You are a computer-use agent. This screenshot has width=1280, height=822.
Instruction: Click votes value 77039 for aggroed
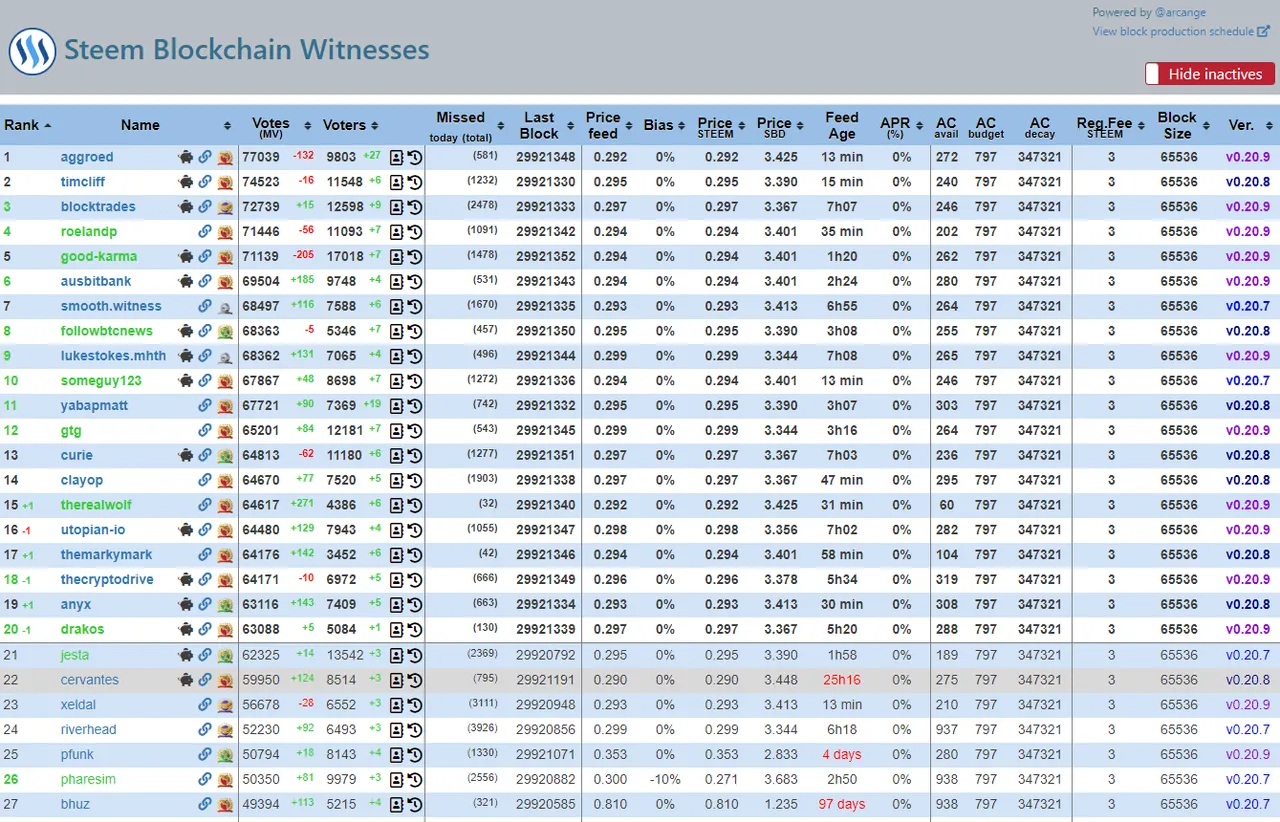[261, 157]
